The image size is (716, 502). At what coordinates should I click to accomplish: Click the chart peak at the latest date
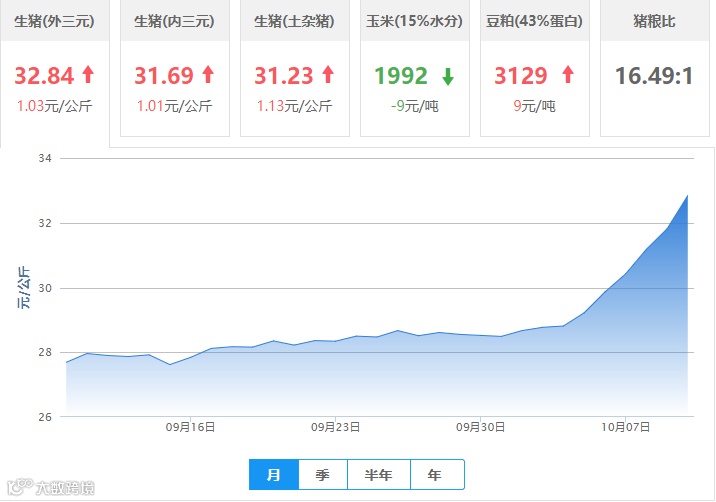tap(688, 196)
